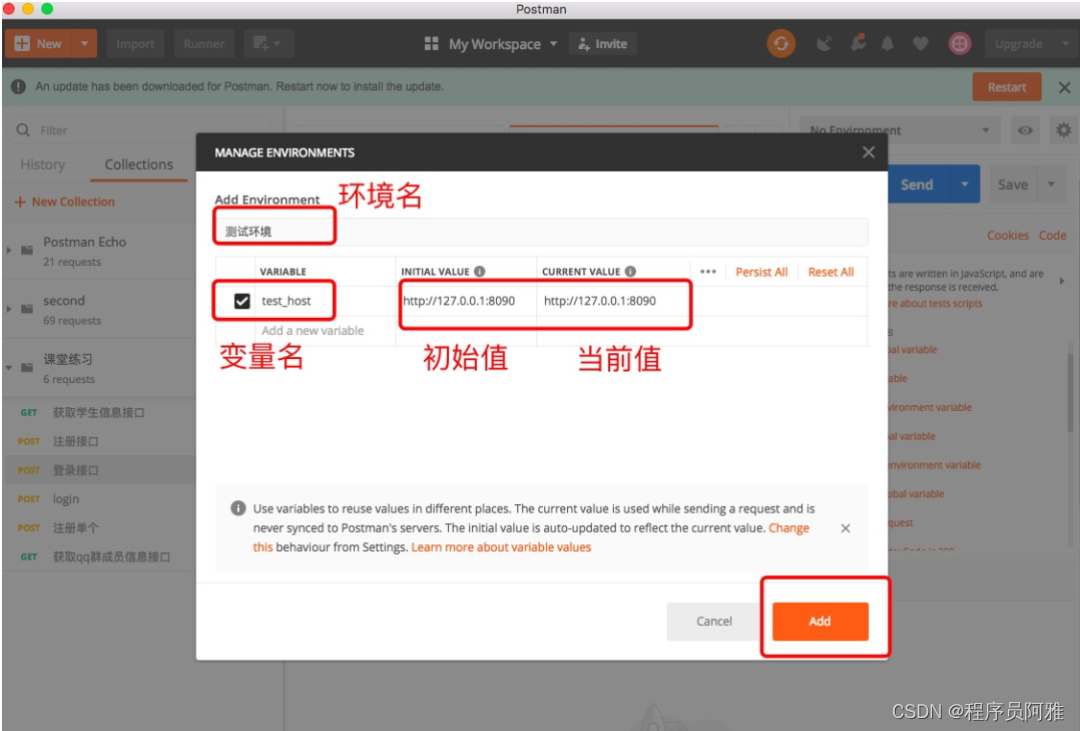Open the No Environment dropdown
Viewport: 1080px width, 731px height.
[x=900, y=130]
